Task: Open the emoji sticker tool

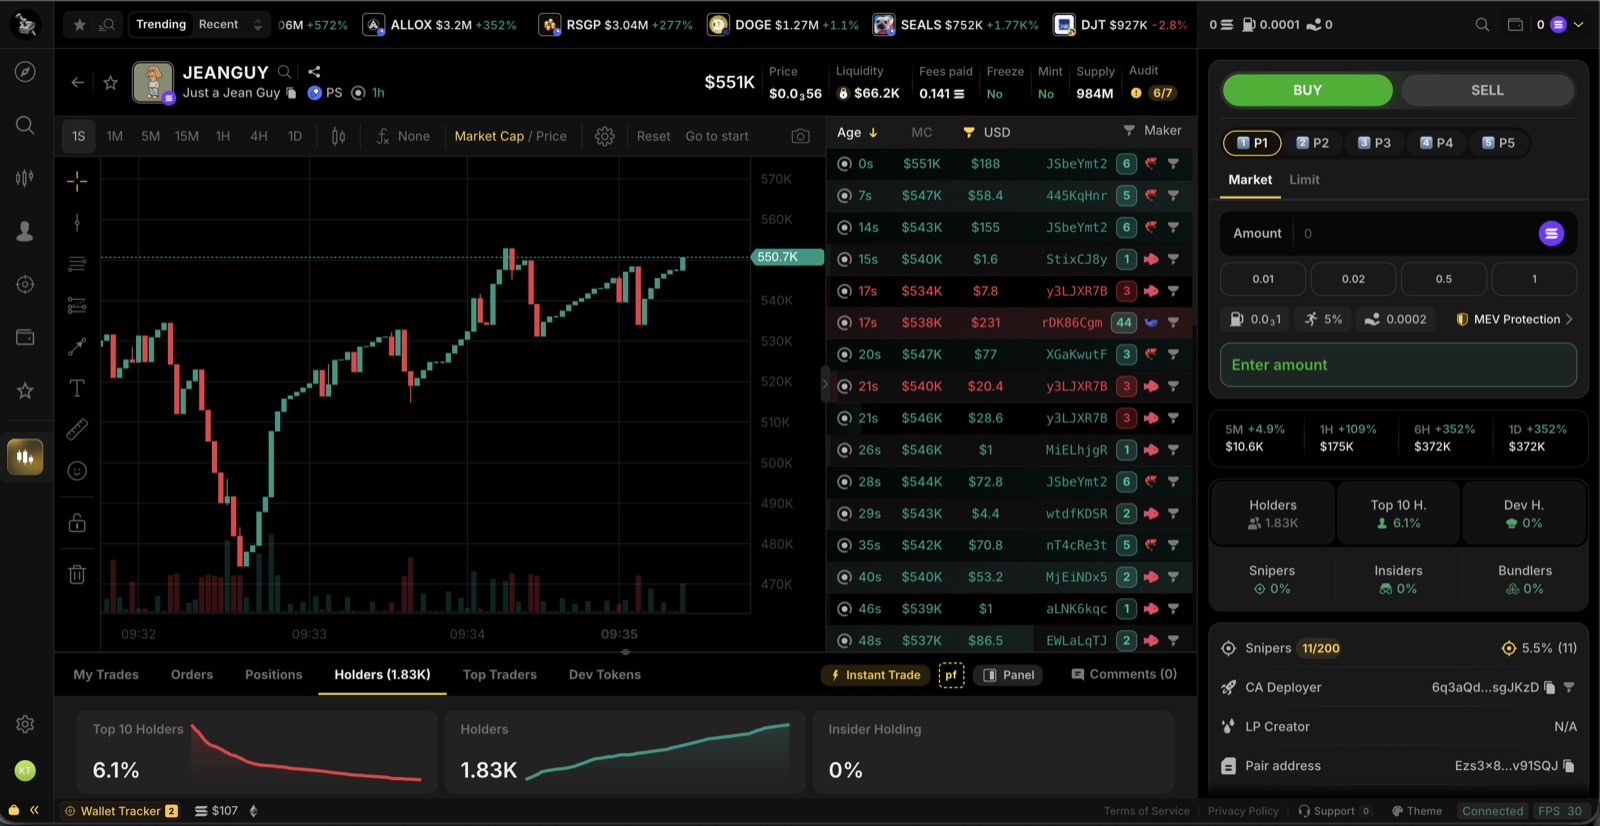Action: [77, 471]
